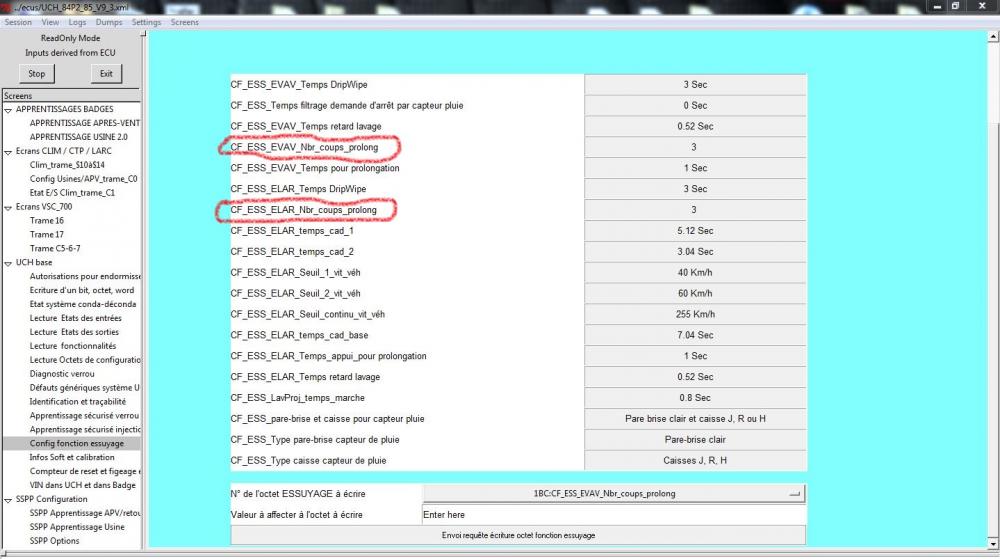This screenshot has width=1000, height=559.
Task: Open Etat système conda-déconda screen
Action: pyautogui.click(x=83, y=304)
